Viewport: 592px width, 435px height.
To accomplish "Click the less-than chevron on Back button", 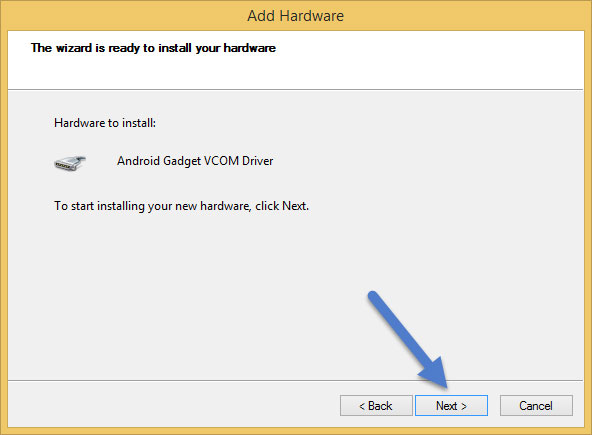I will (x=362, y=406).
